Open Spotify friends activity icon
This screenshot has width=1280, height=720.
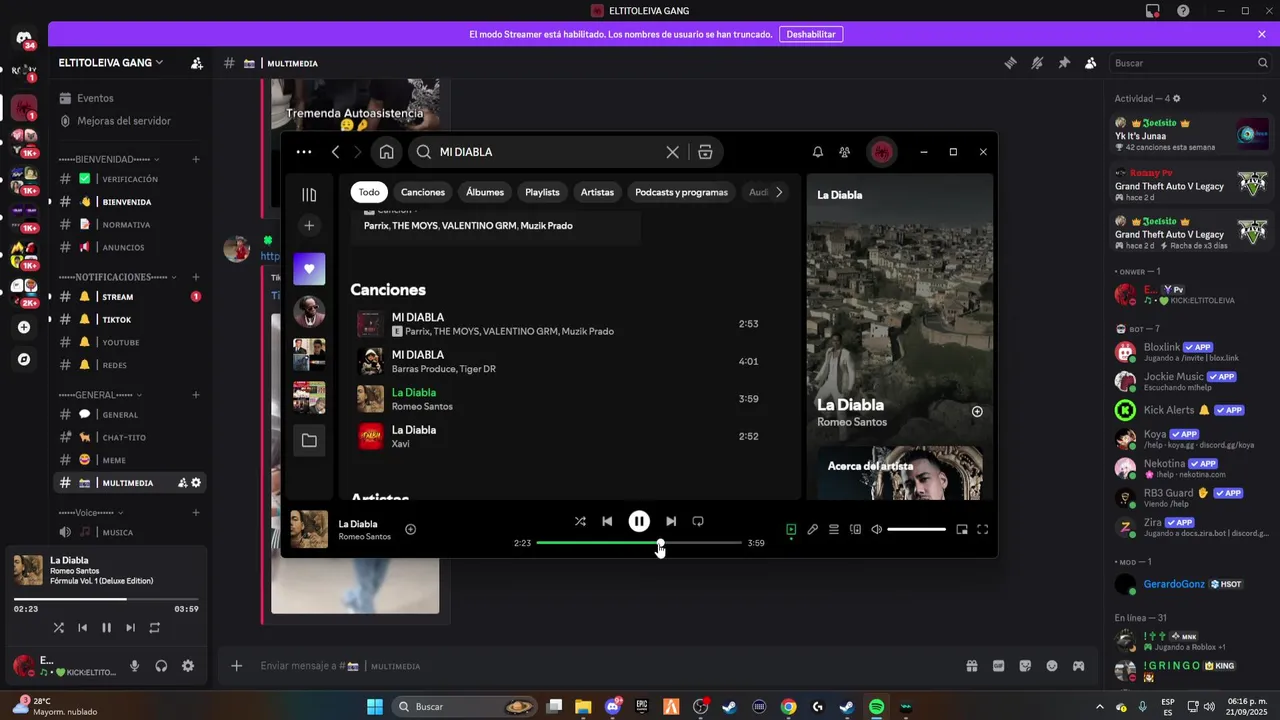(845, 152)
